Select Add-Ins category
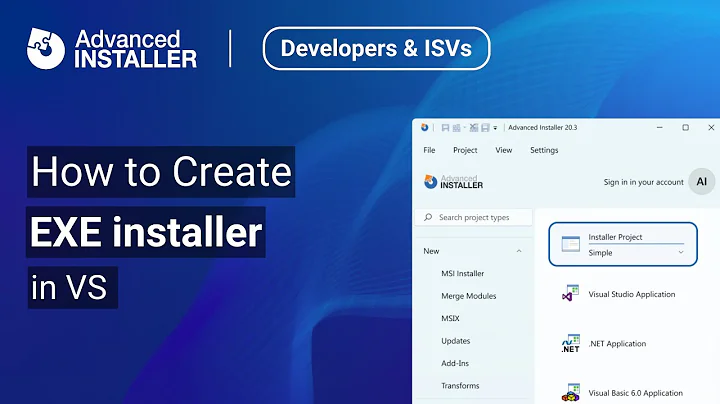The width and height of the screenshot is (720, 404). tap(455, 363)
